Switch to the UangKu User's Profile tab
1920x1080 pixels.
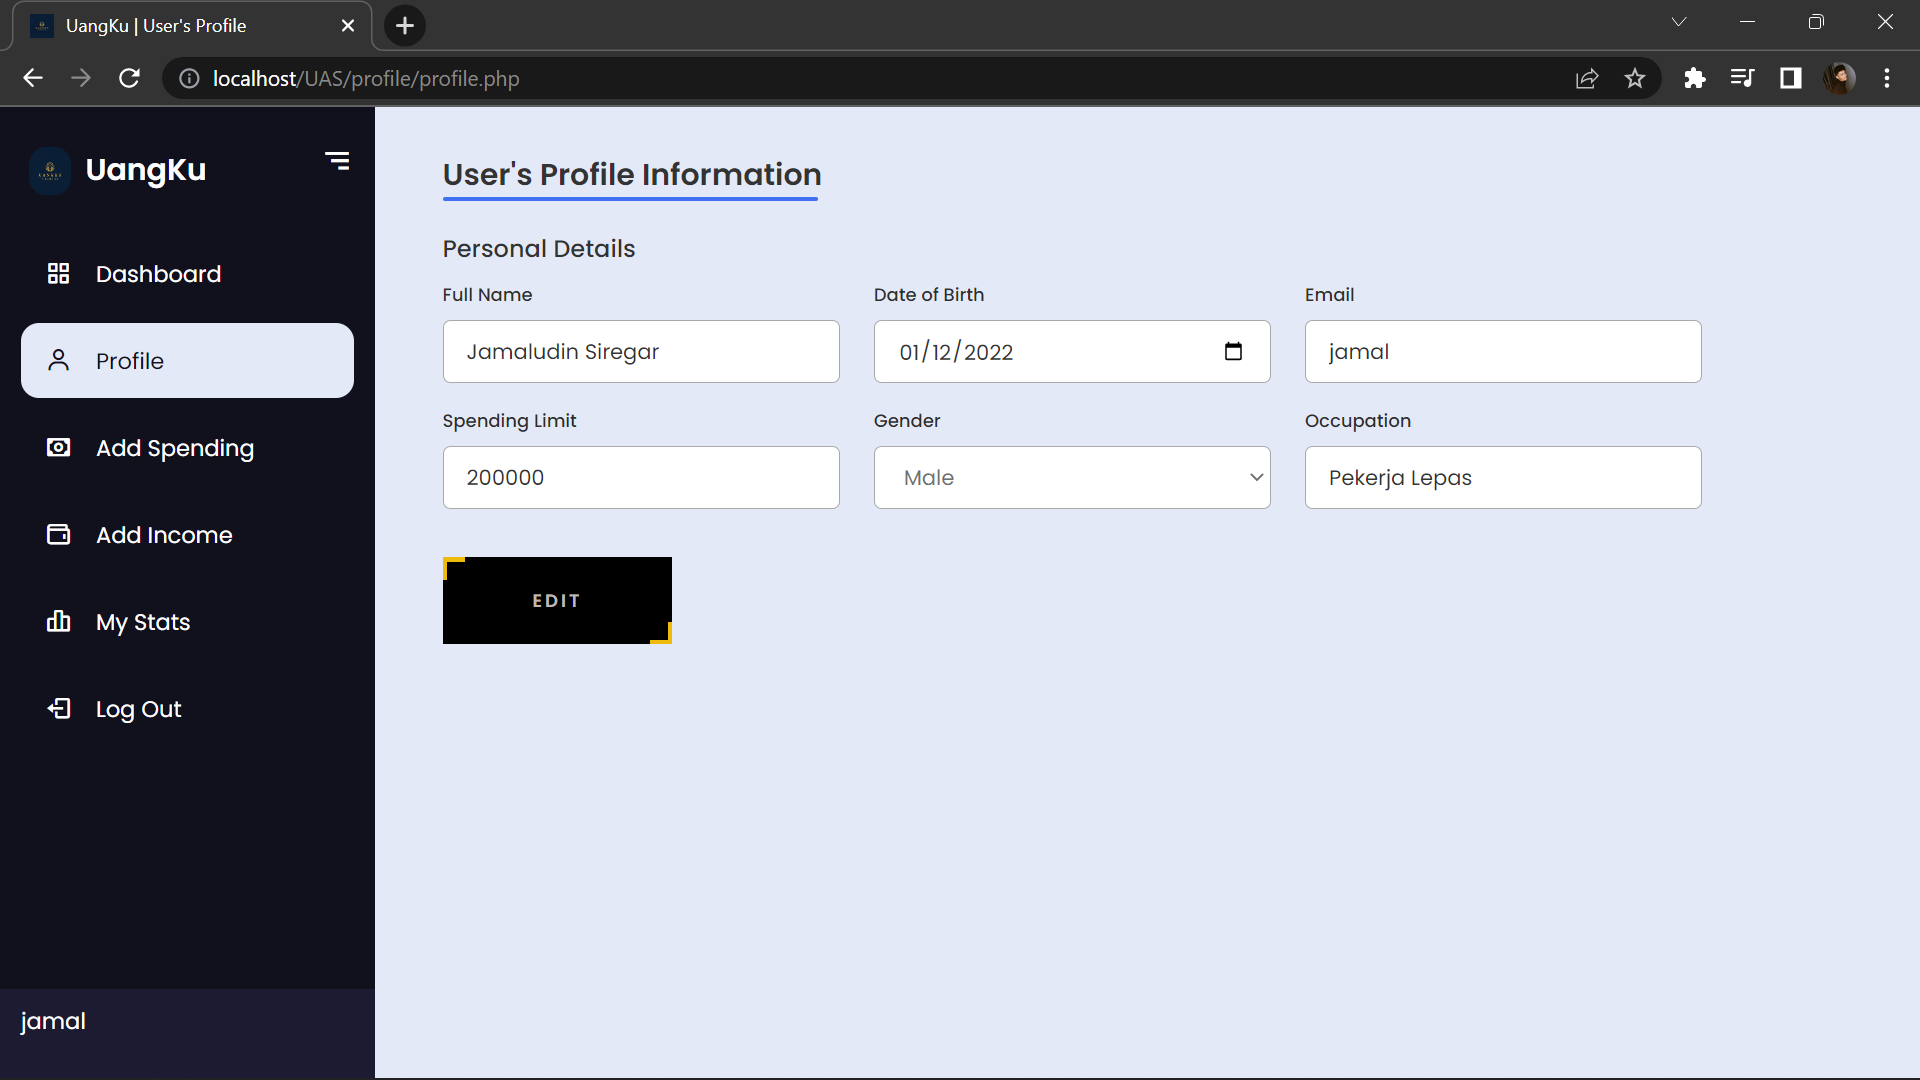155,25
